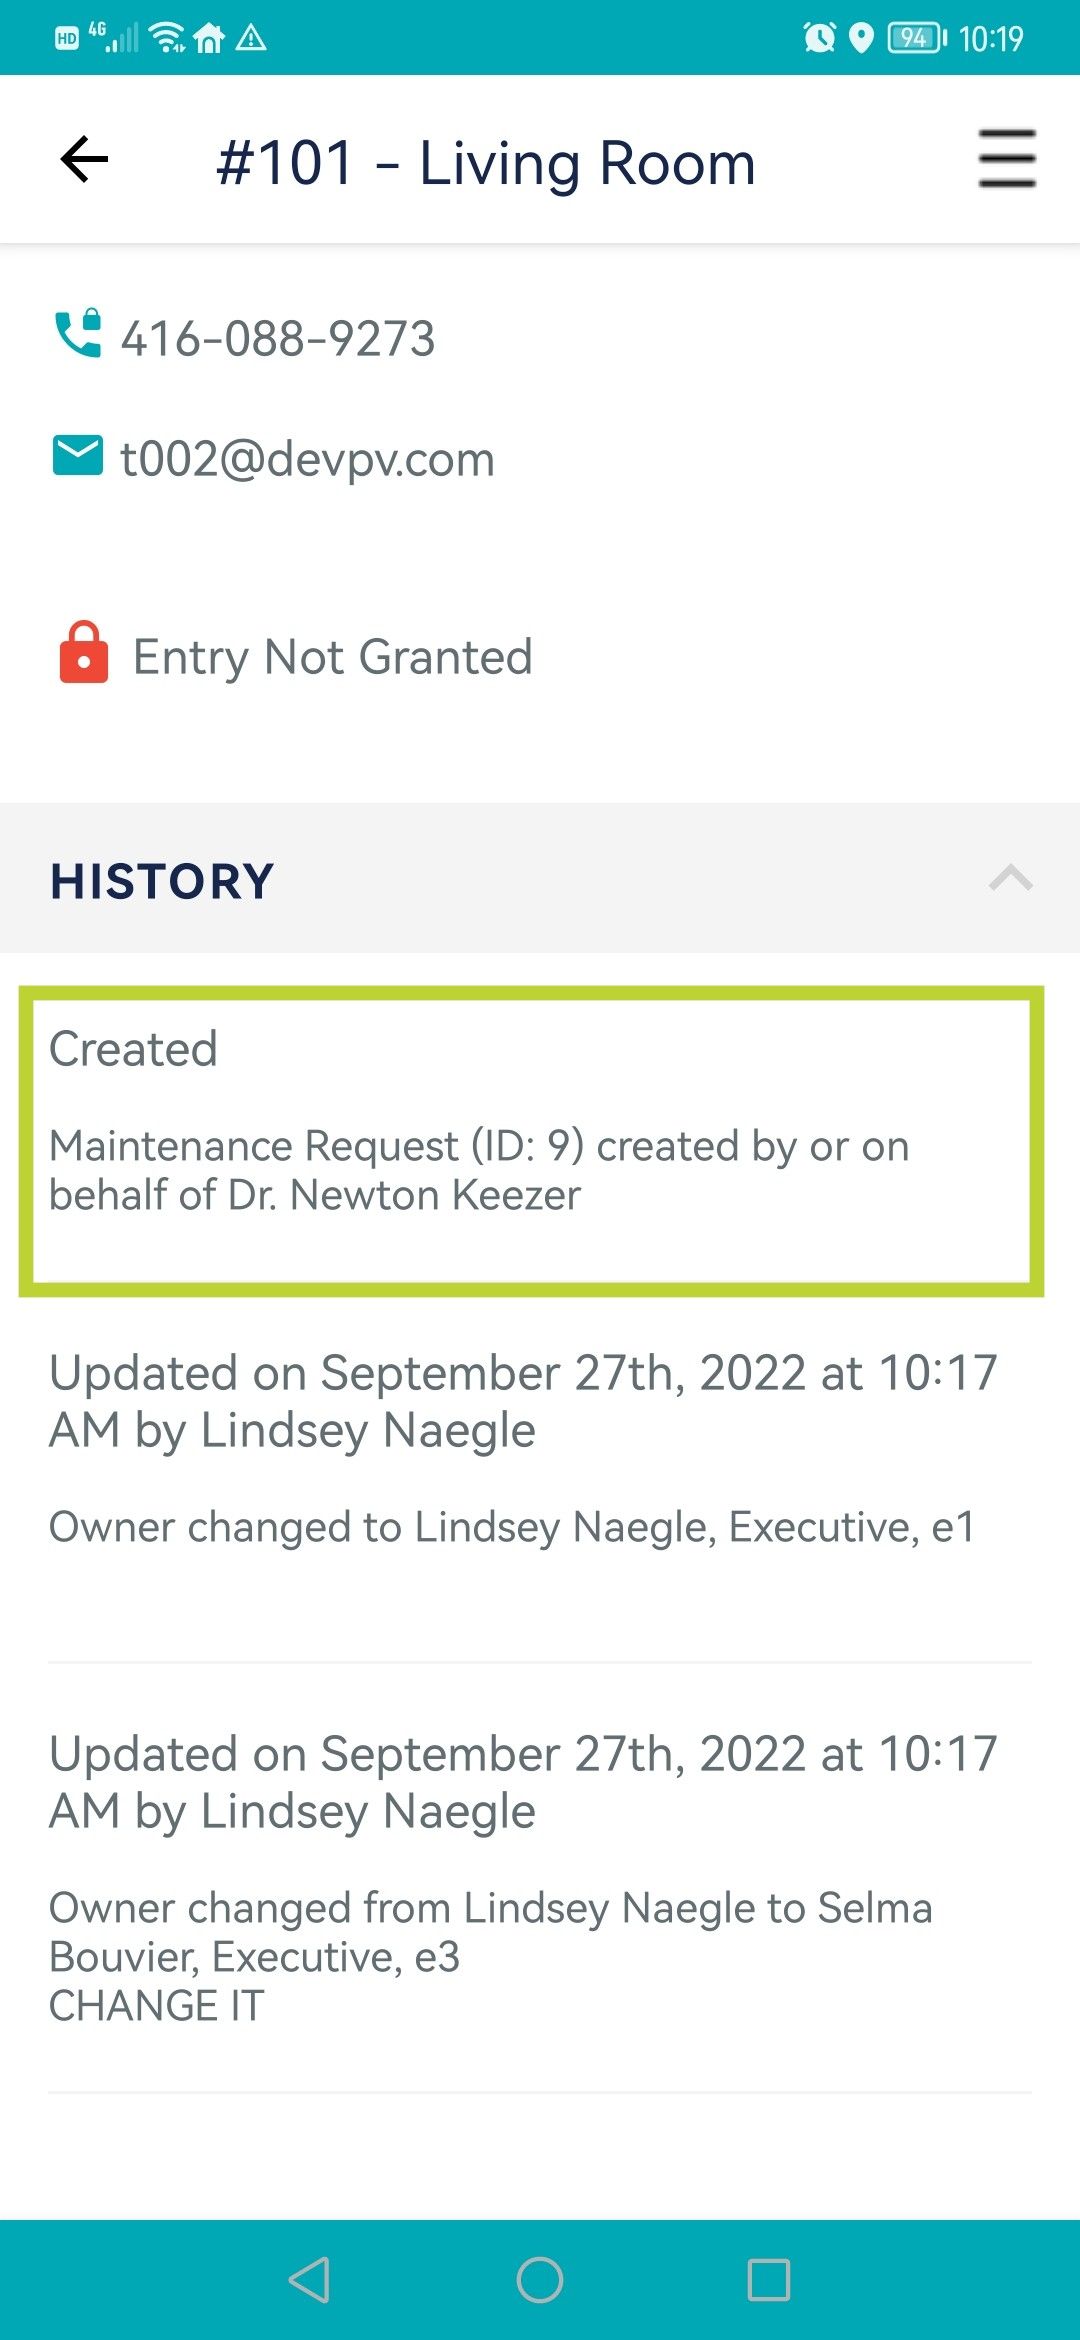Tap the Android home circle button
This screenshot has width=1080, height=2340.
pyautogui.click(x=540, y=2280)
